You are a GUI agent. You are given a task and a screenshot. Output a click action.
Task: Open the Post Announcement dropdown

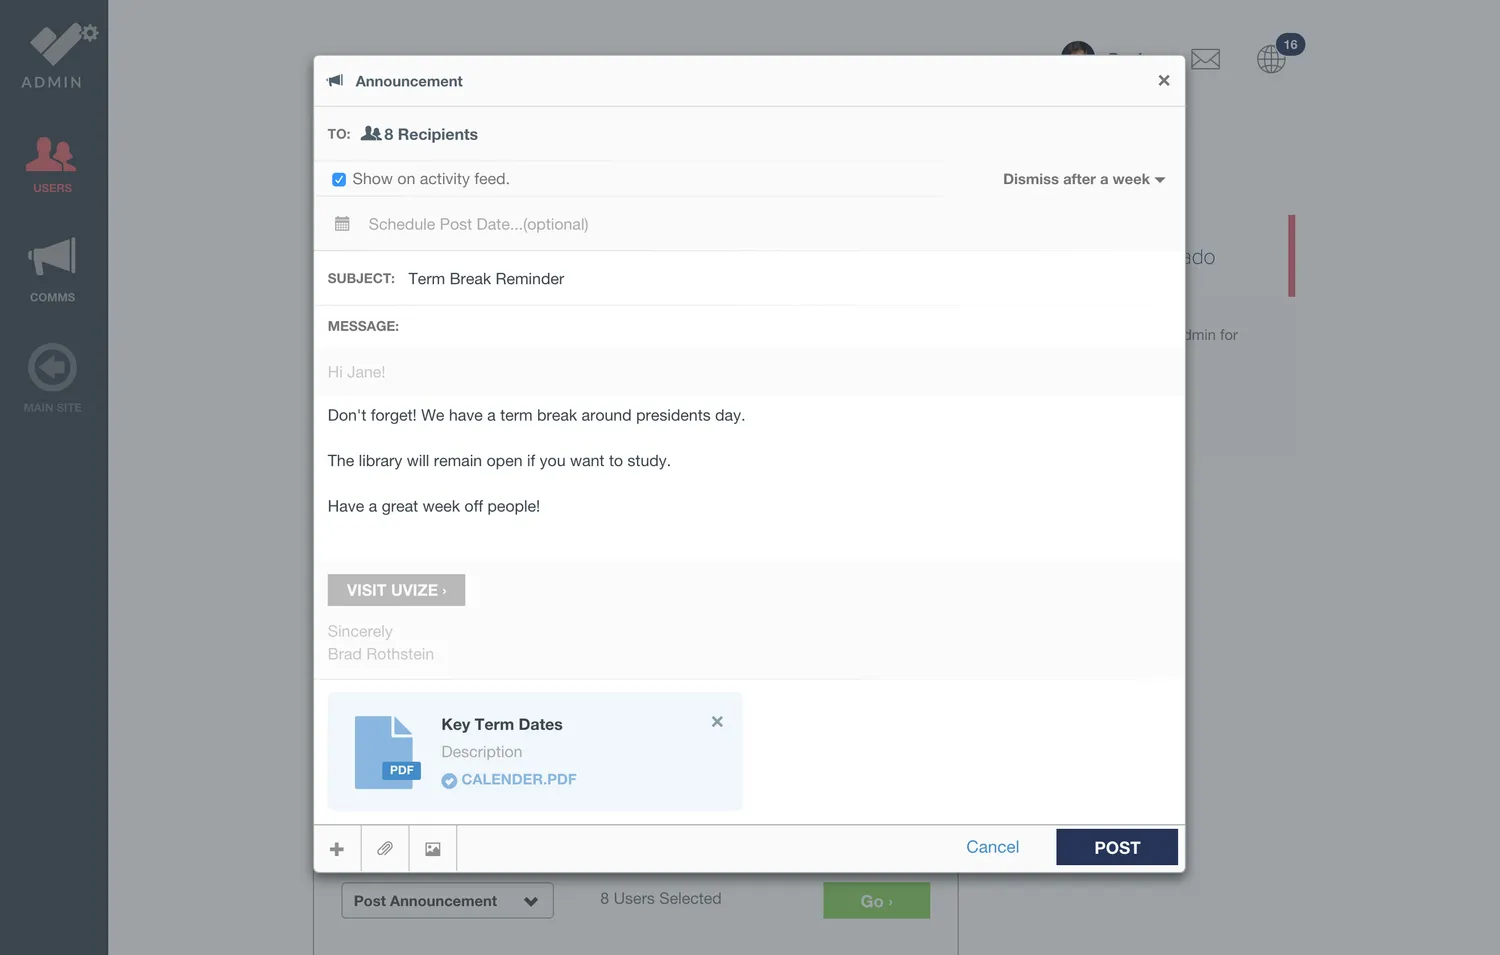point(447,901)
